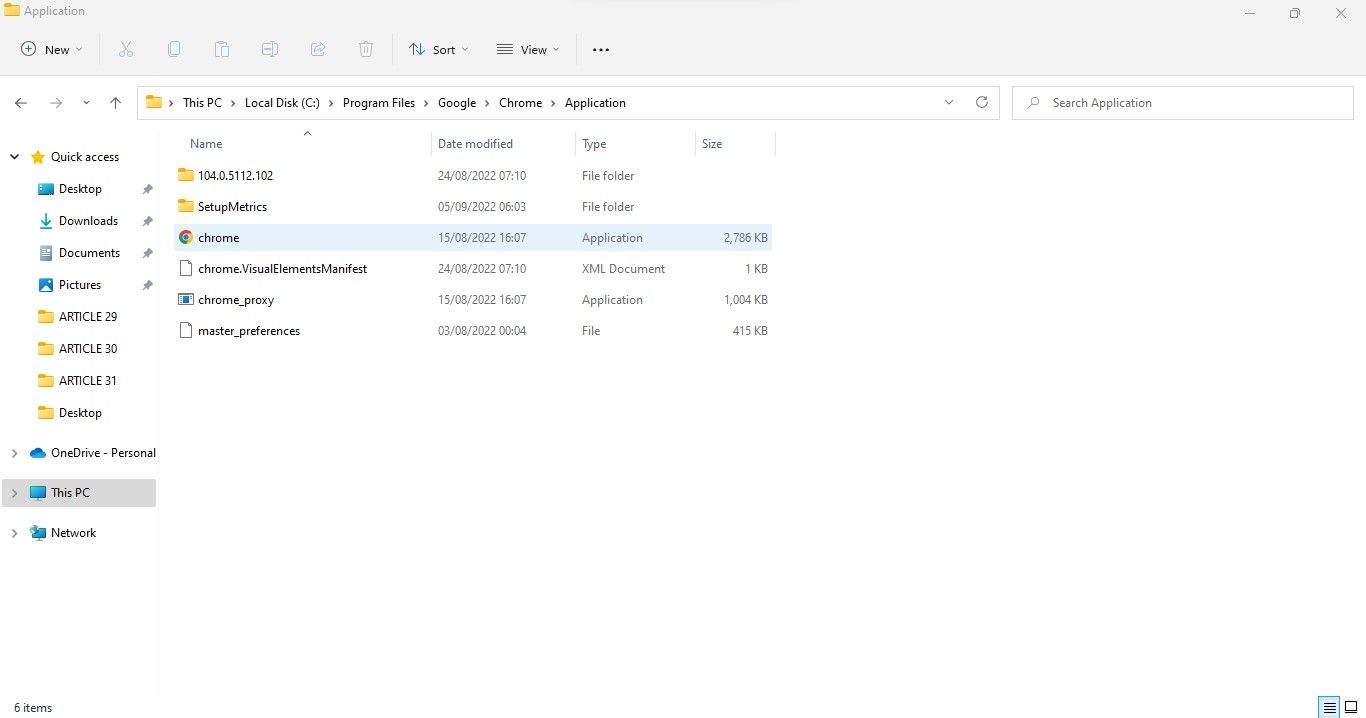Go back with the left arrow
The image size is (1366, 718).
point(21,103)
